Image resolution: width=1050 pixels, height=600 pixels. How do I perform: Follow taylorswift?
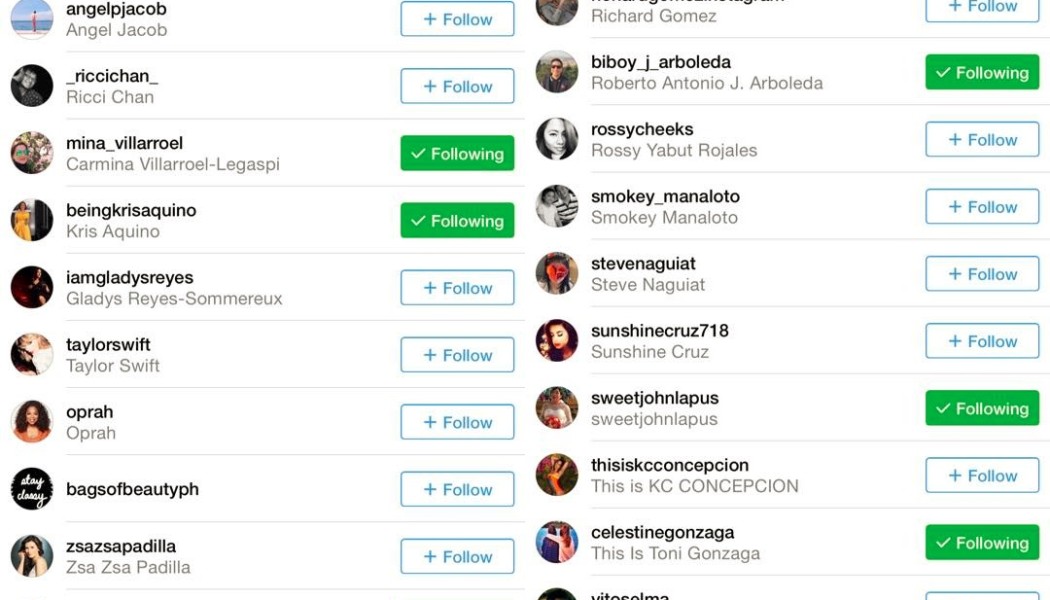[457, 355]
